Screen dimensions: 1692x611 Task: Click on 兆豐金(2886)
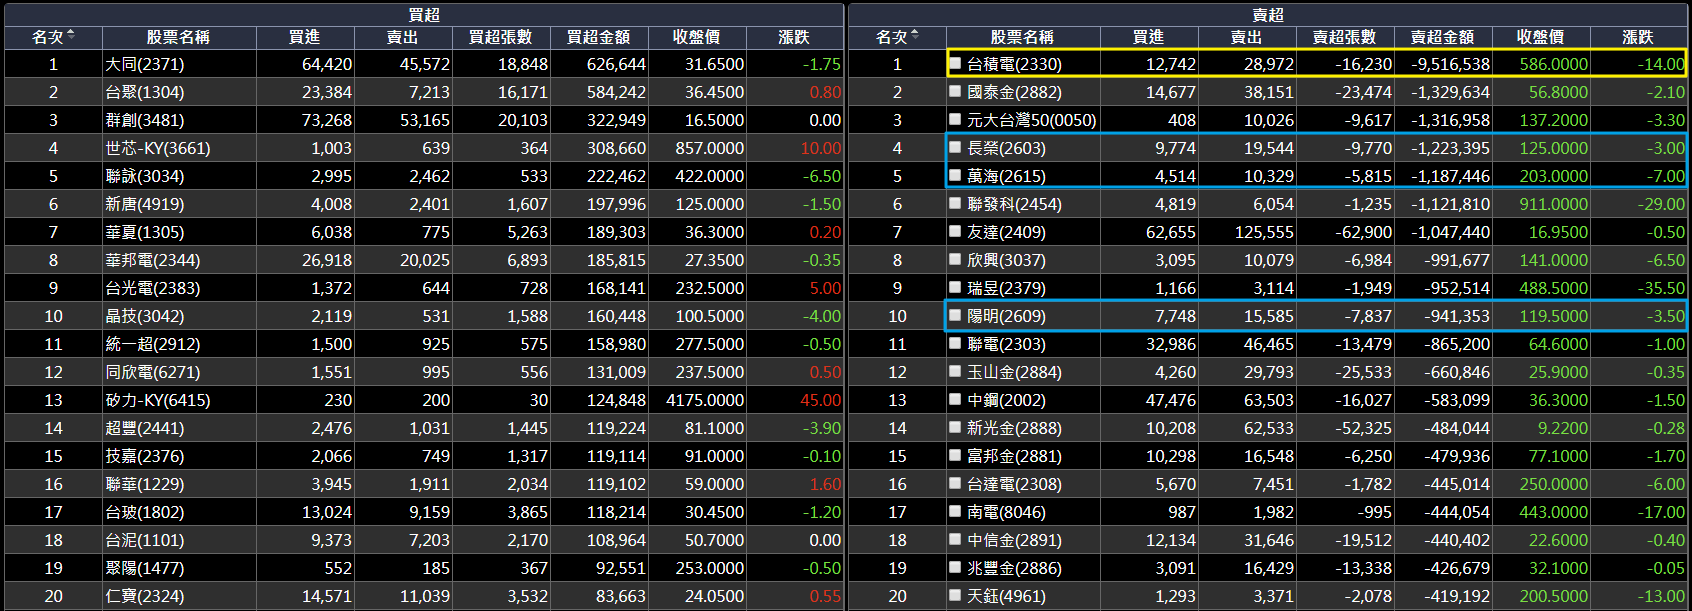tap(1015, 568)
